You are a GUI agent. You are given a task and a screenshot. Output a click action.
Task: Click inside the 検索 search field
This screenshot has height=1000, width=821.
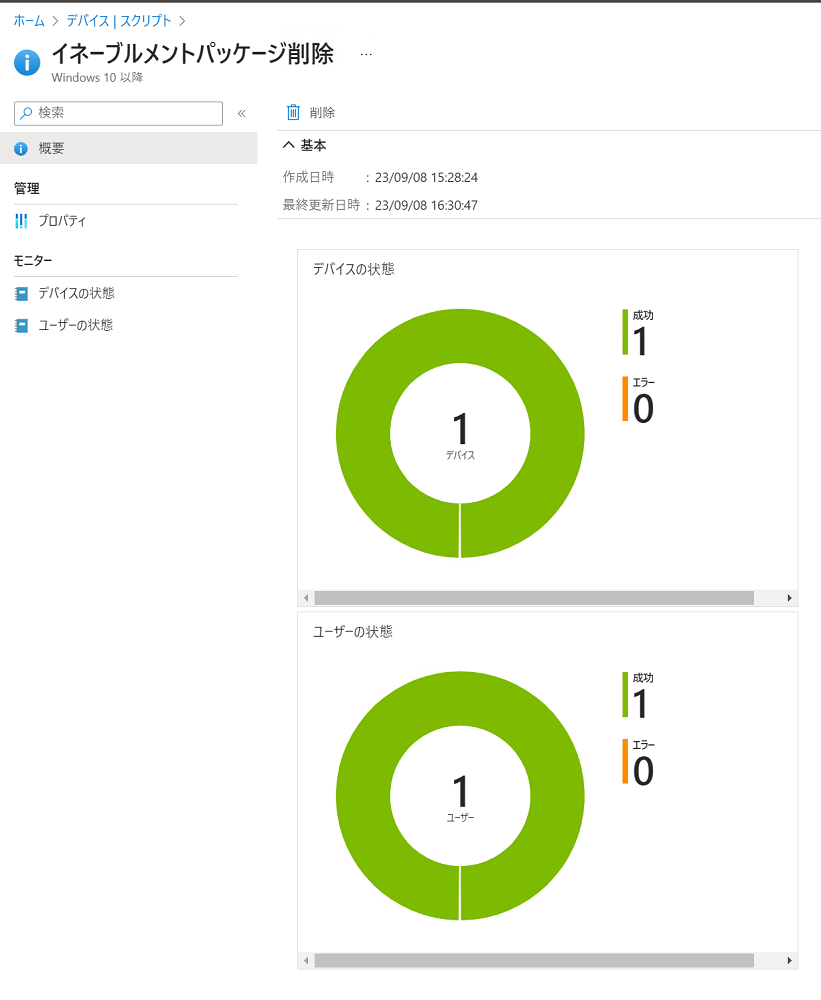click(125, 113)
